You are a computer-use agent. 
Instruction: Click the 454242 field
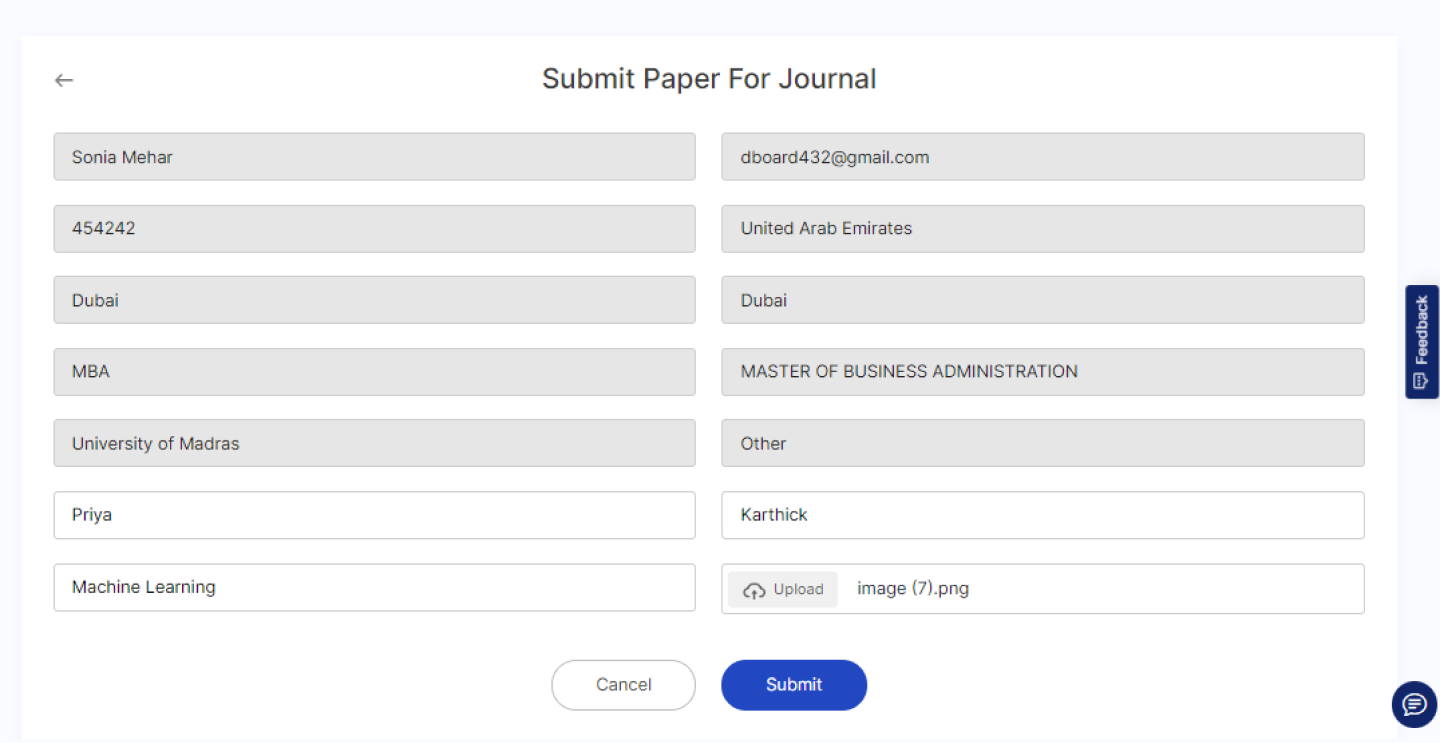374,228
